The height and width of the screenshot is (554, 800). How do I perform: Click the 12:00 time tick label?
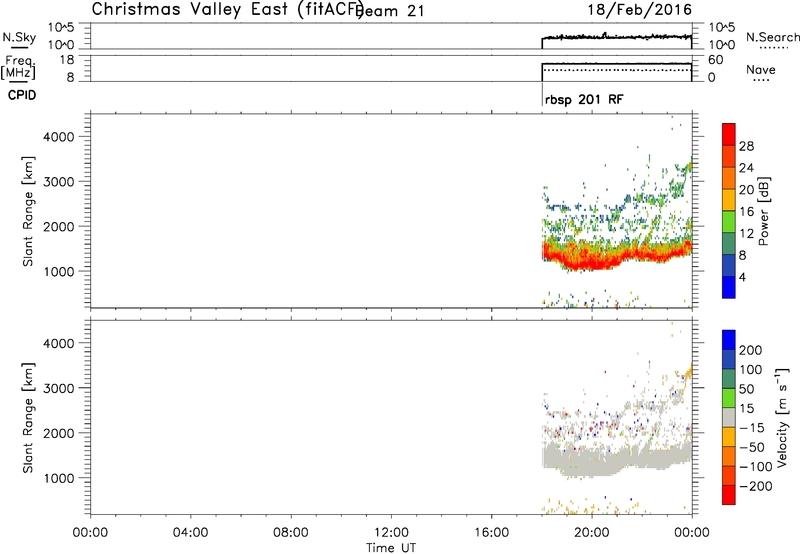coord(391,533)
